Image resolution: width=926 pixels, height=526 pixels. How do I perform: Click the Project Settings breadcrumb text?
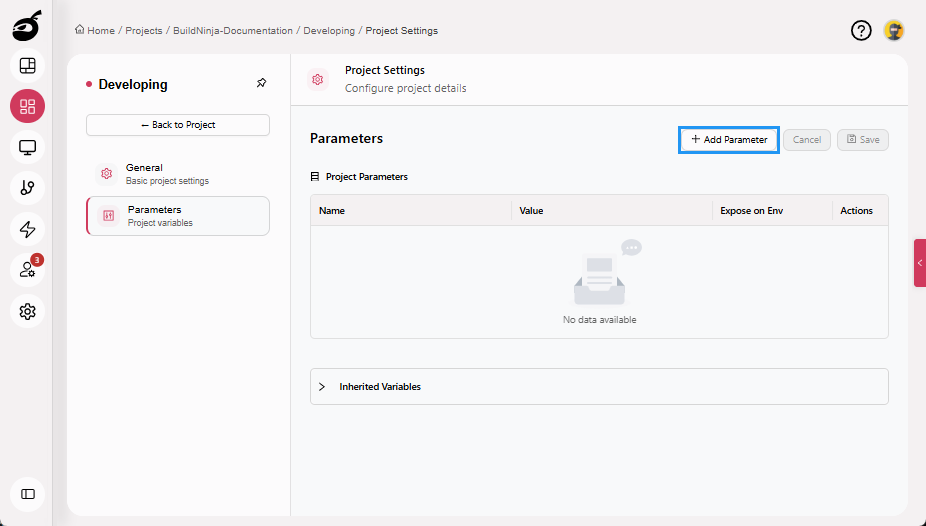402,31
